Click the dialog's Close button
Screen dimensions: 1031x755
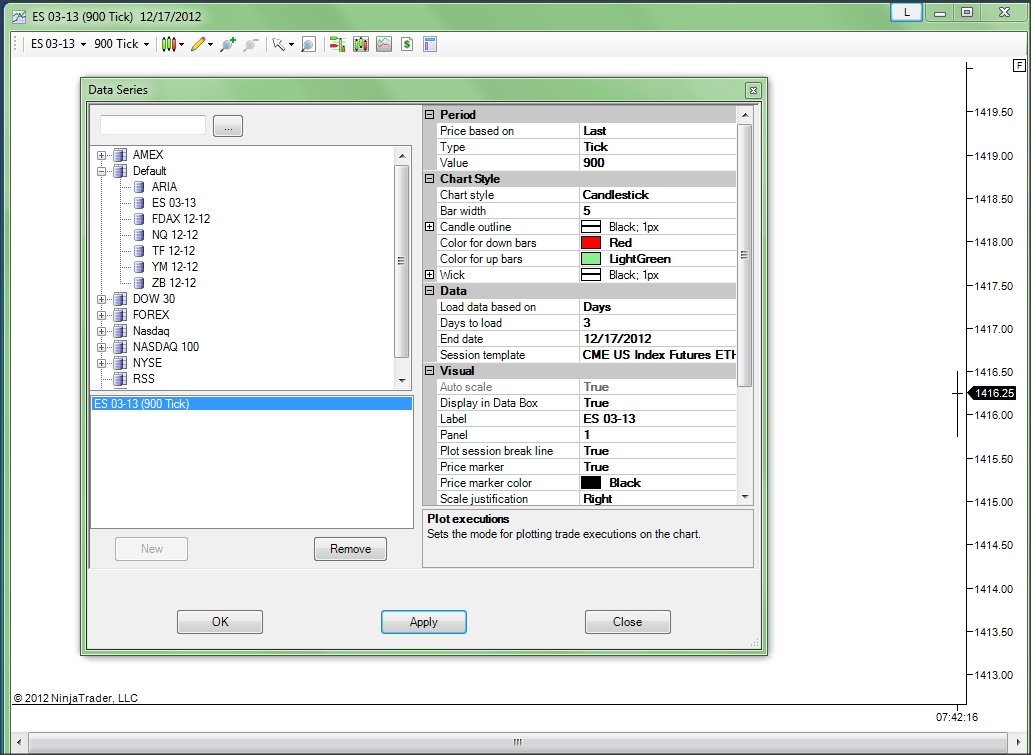click(627, 621)
